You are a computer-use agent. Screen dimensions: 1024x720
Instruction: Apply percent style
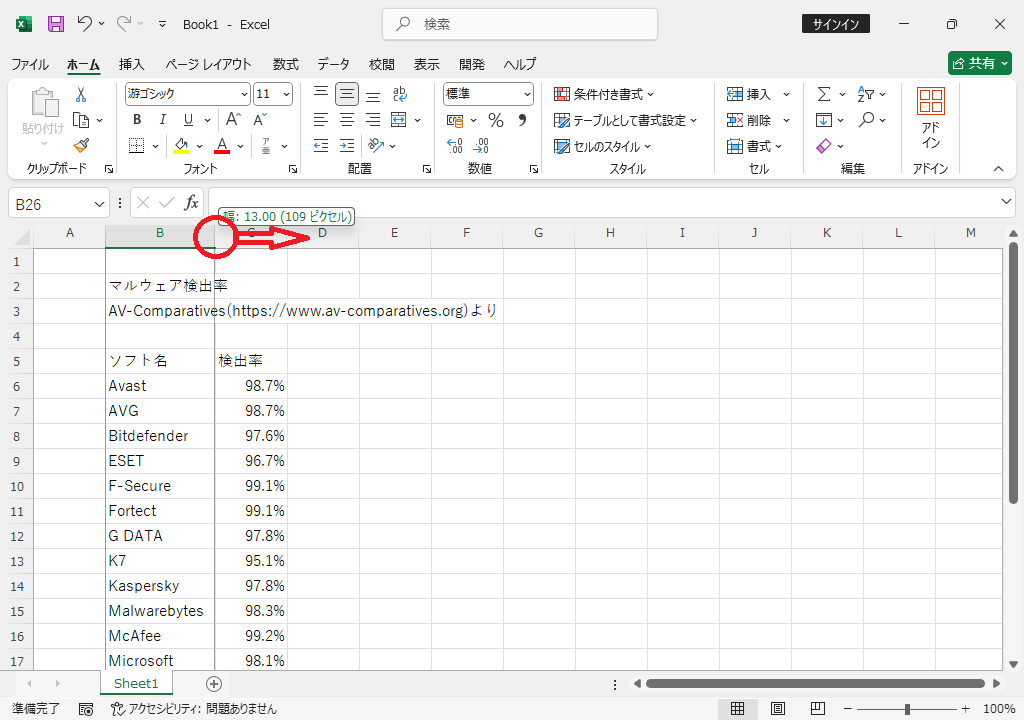coord(496,120)
